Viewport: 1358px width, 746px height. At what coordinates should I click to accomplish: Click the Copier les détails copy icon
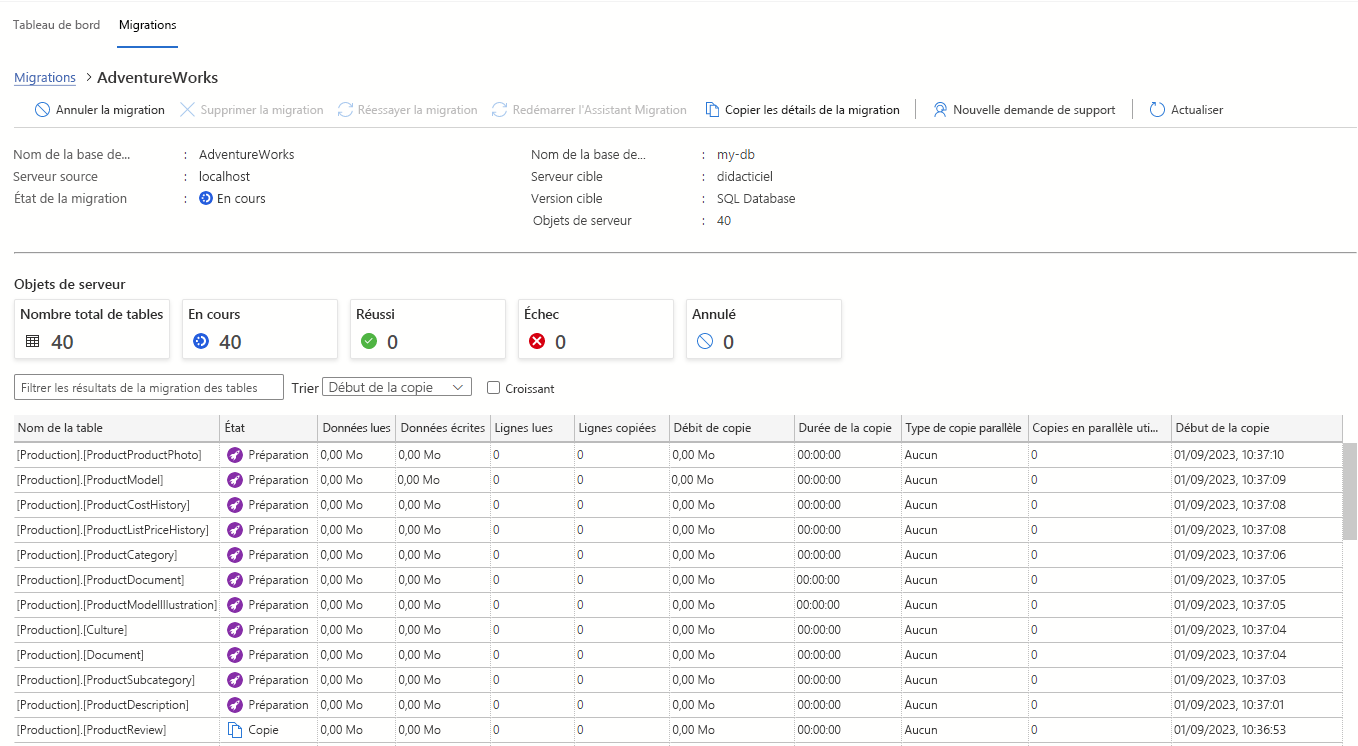click(712, 110)
